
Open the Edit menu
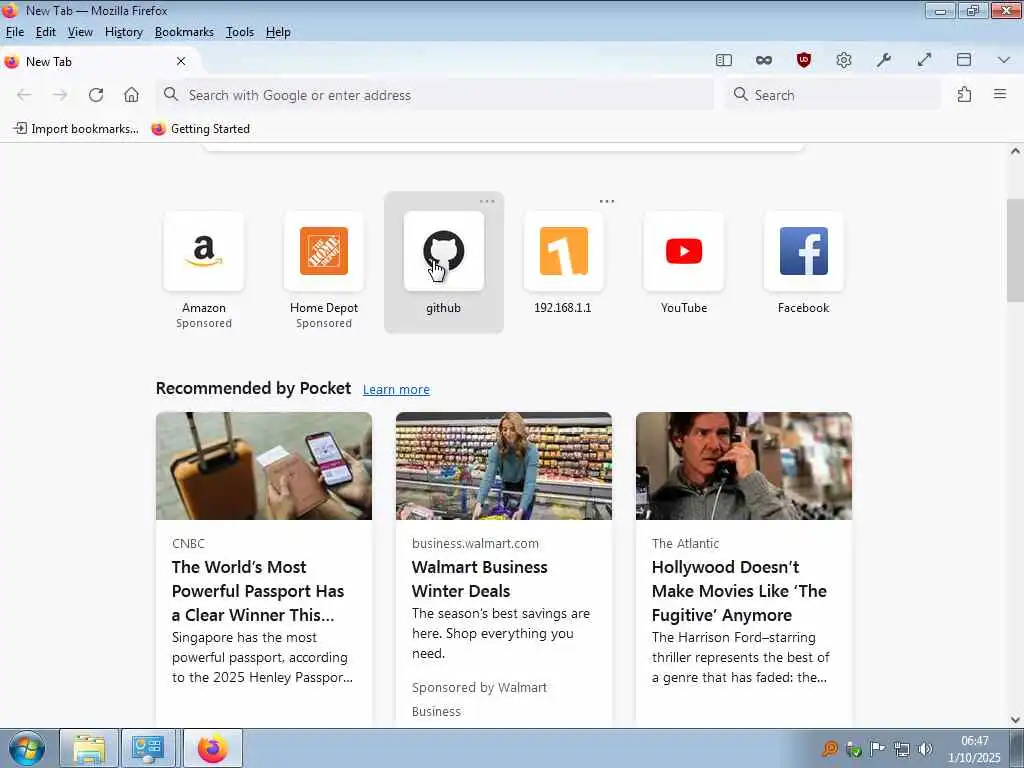(x=46, y=32)
